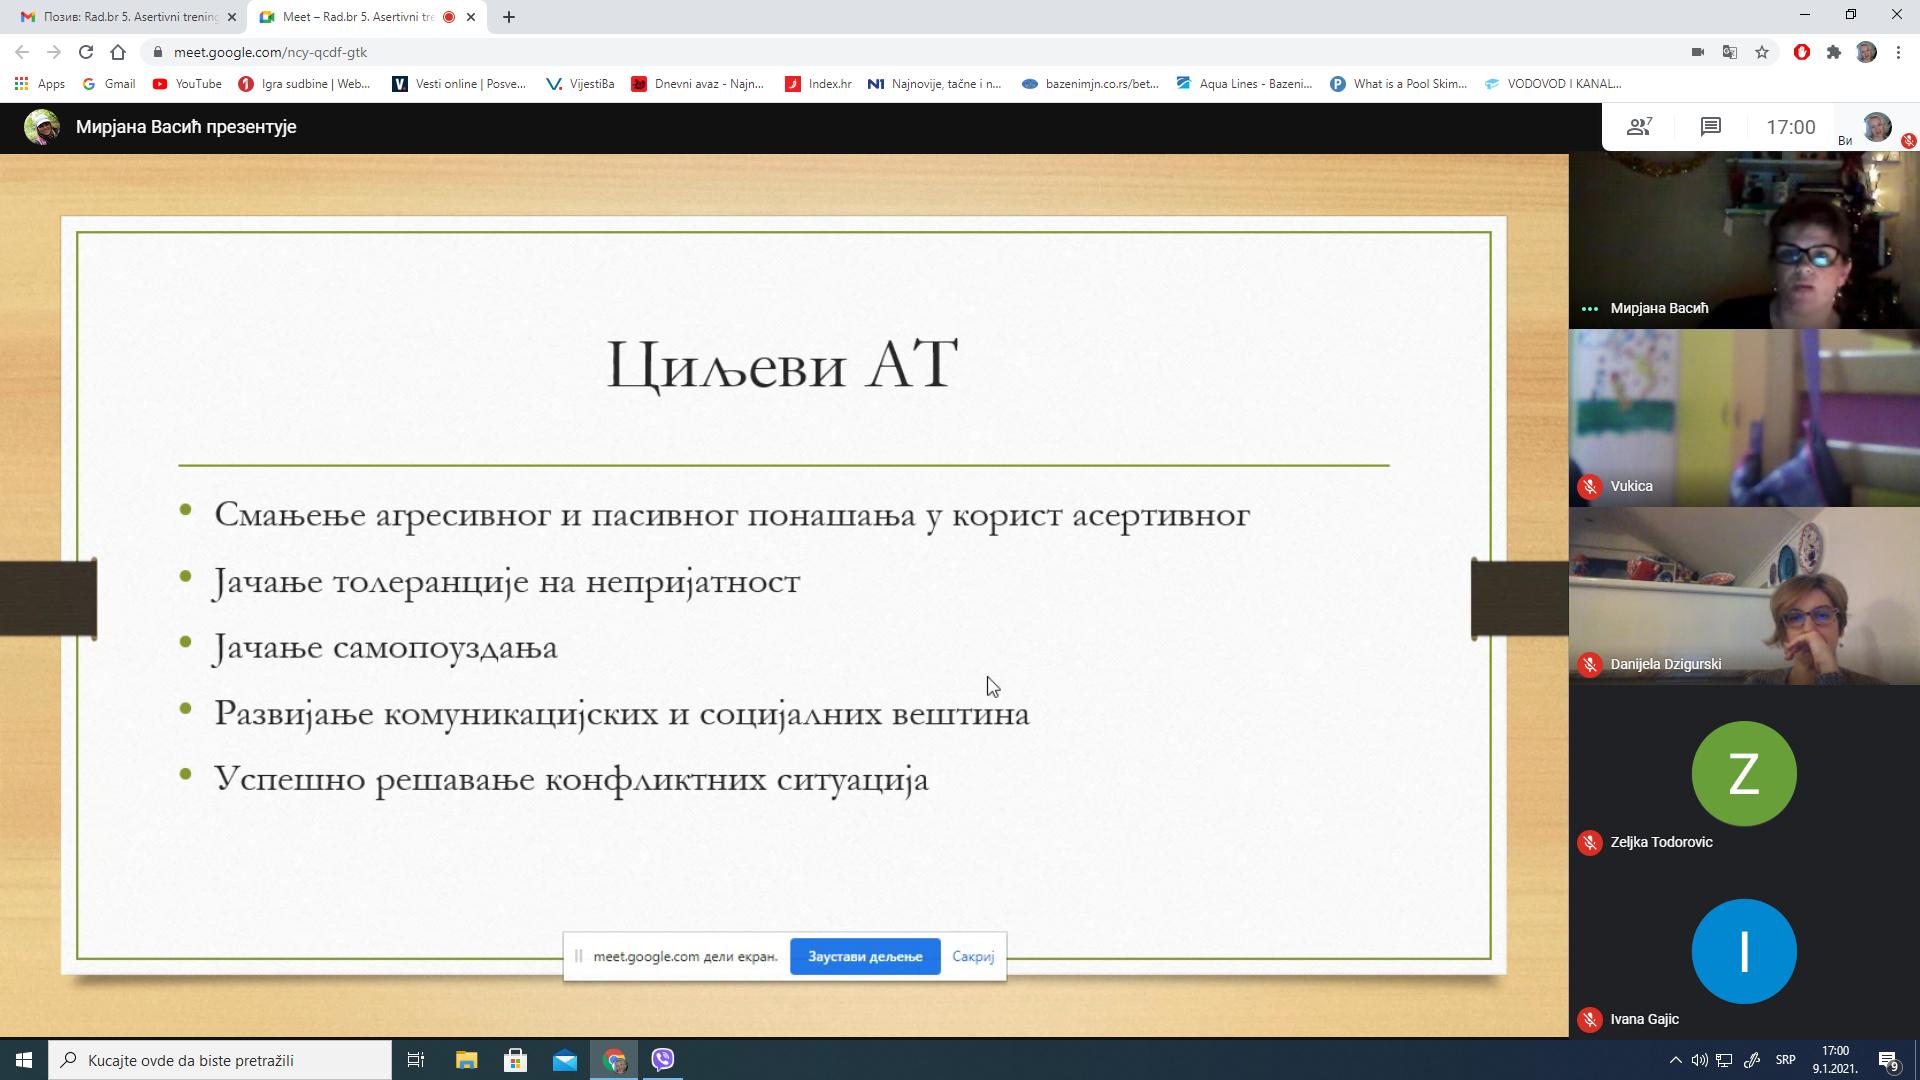Click the Windows taskbar search box
The width and height of the screenshot is (1920, 1080).
point(220,1060)
